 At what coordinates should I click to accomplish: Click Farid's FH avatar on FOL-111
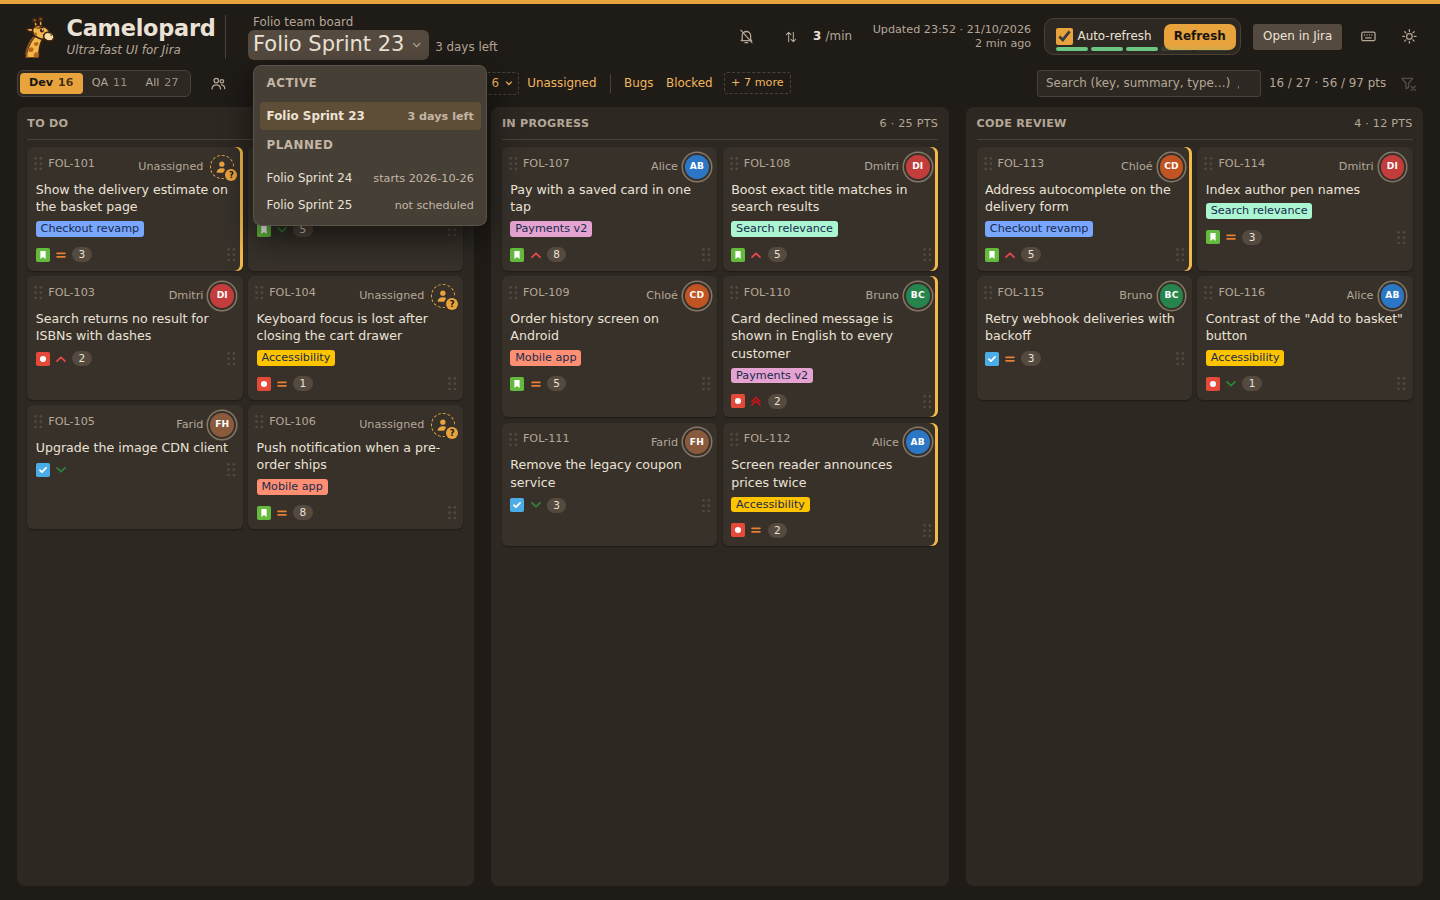pyautogui.click(x=697, y=442)
